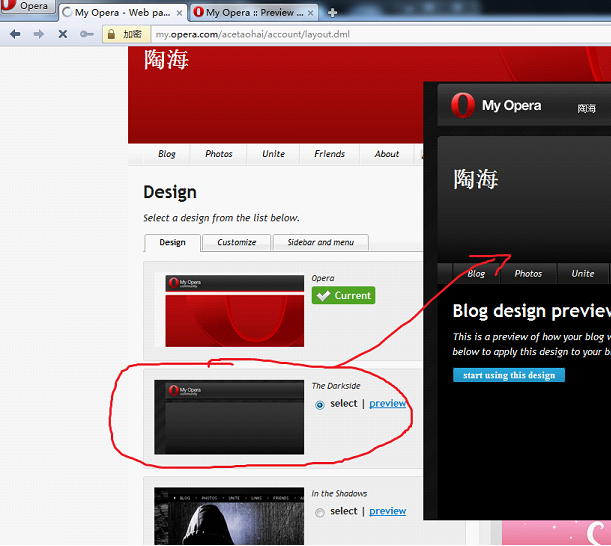Click the address bar URL field

coord(382,34)
